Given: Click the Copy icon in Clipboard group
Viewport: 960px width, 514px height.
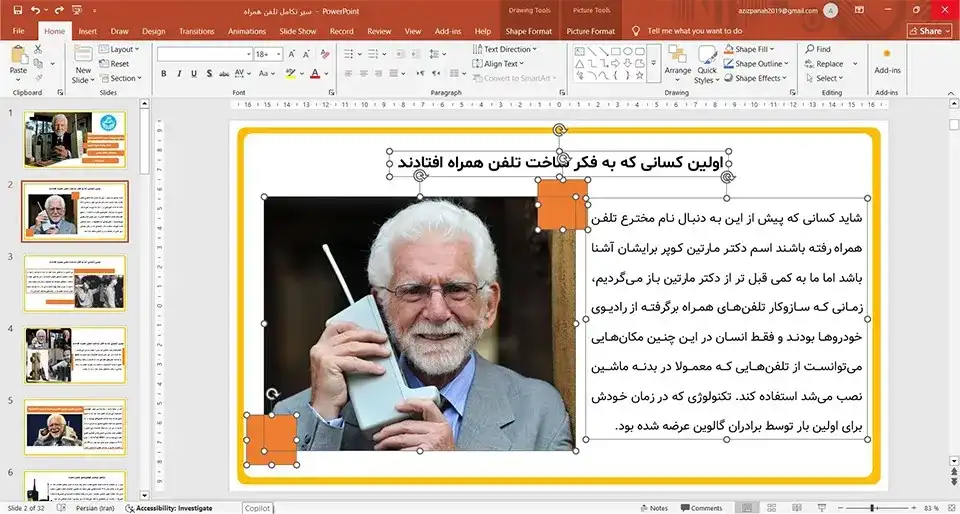Looking at the screenshot, I should tap(39, 63).
